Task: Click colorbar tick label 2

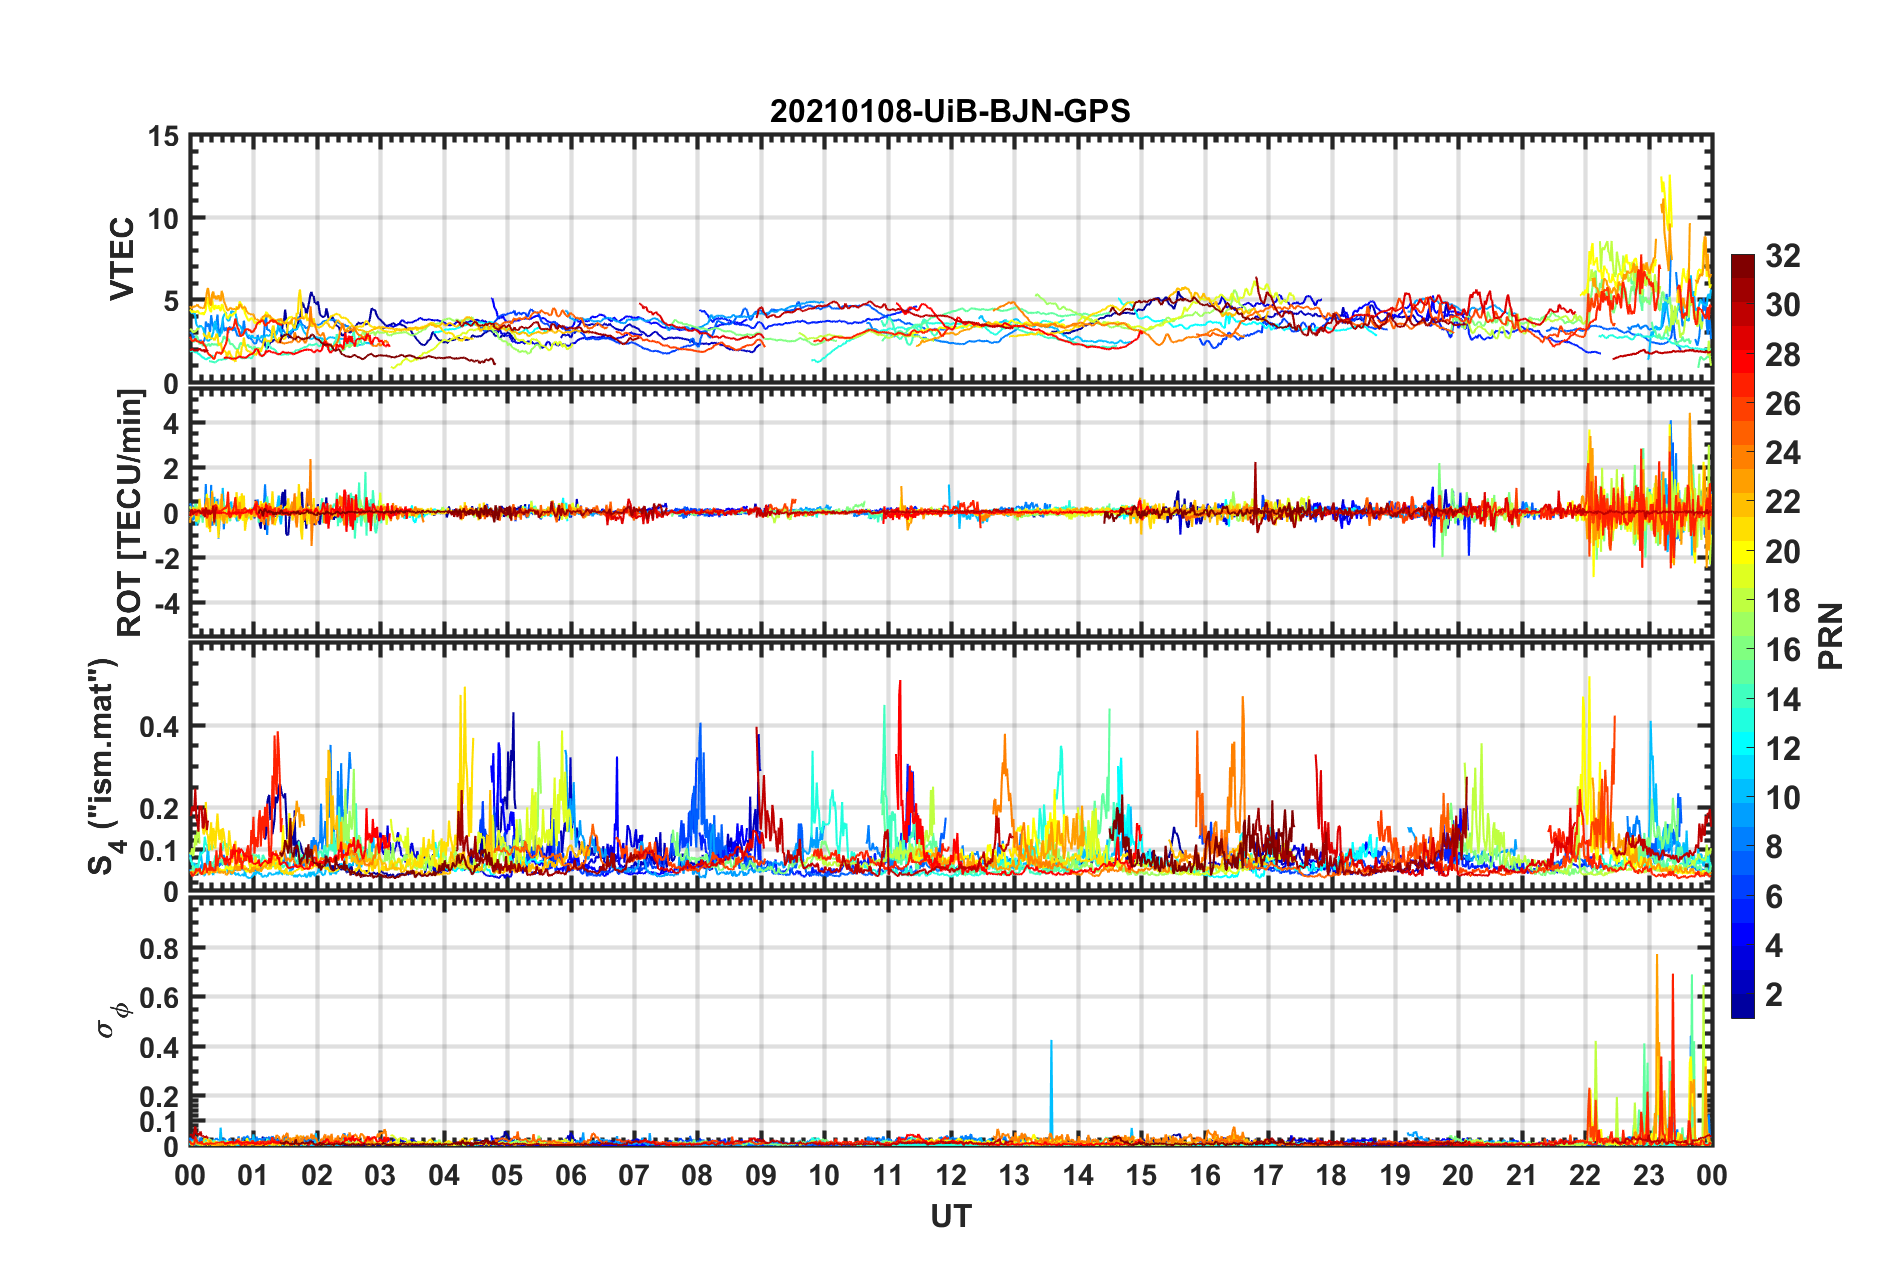Action: coord(1774,995)
